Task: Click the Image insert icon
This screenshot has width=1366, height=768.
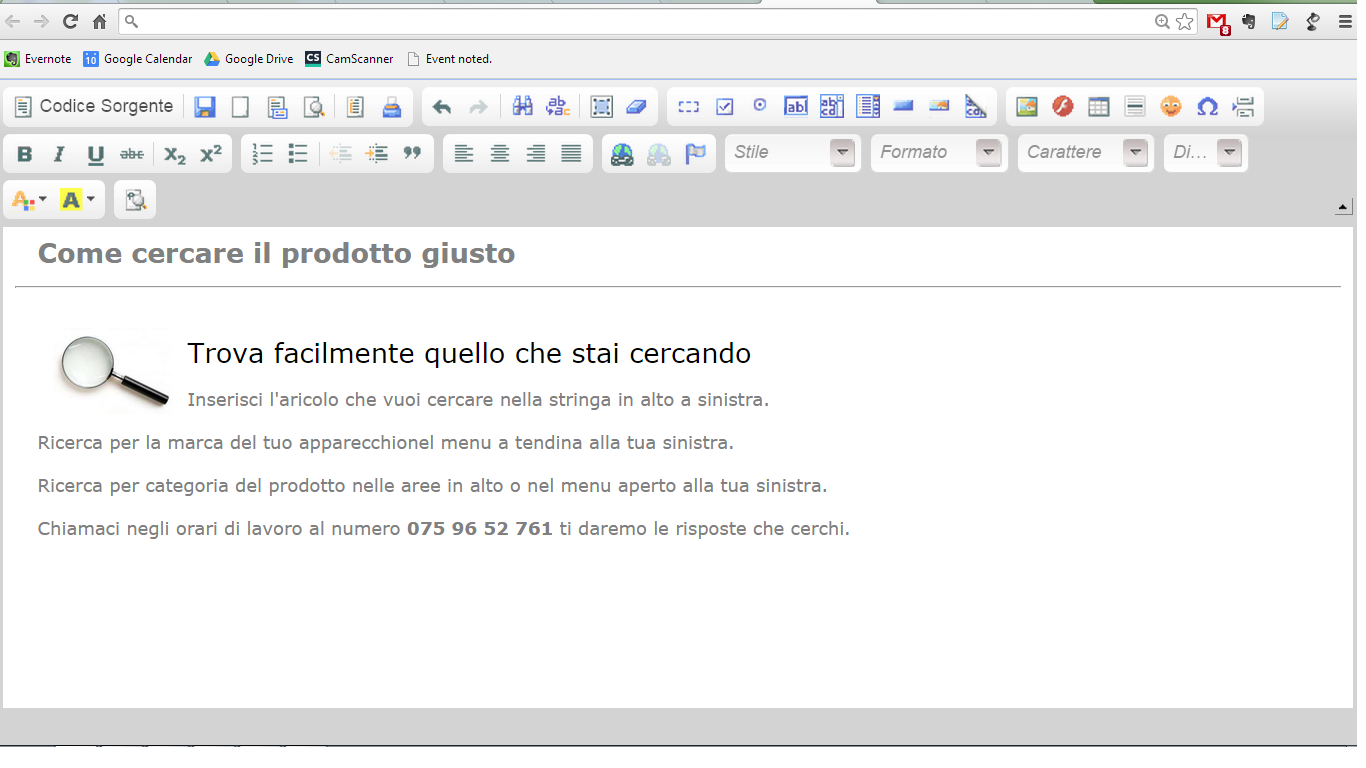Action: click(1027, 107)
